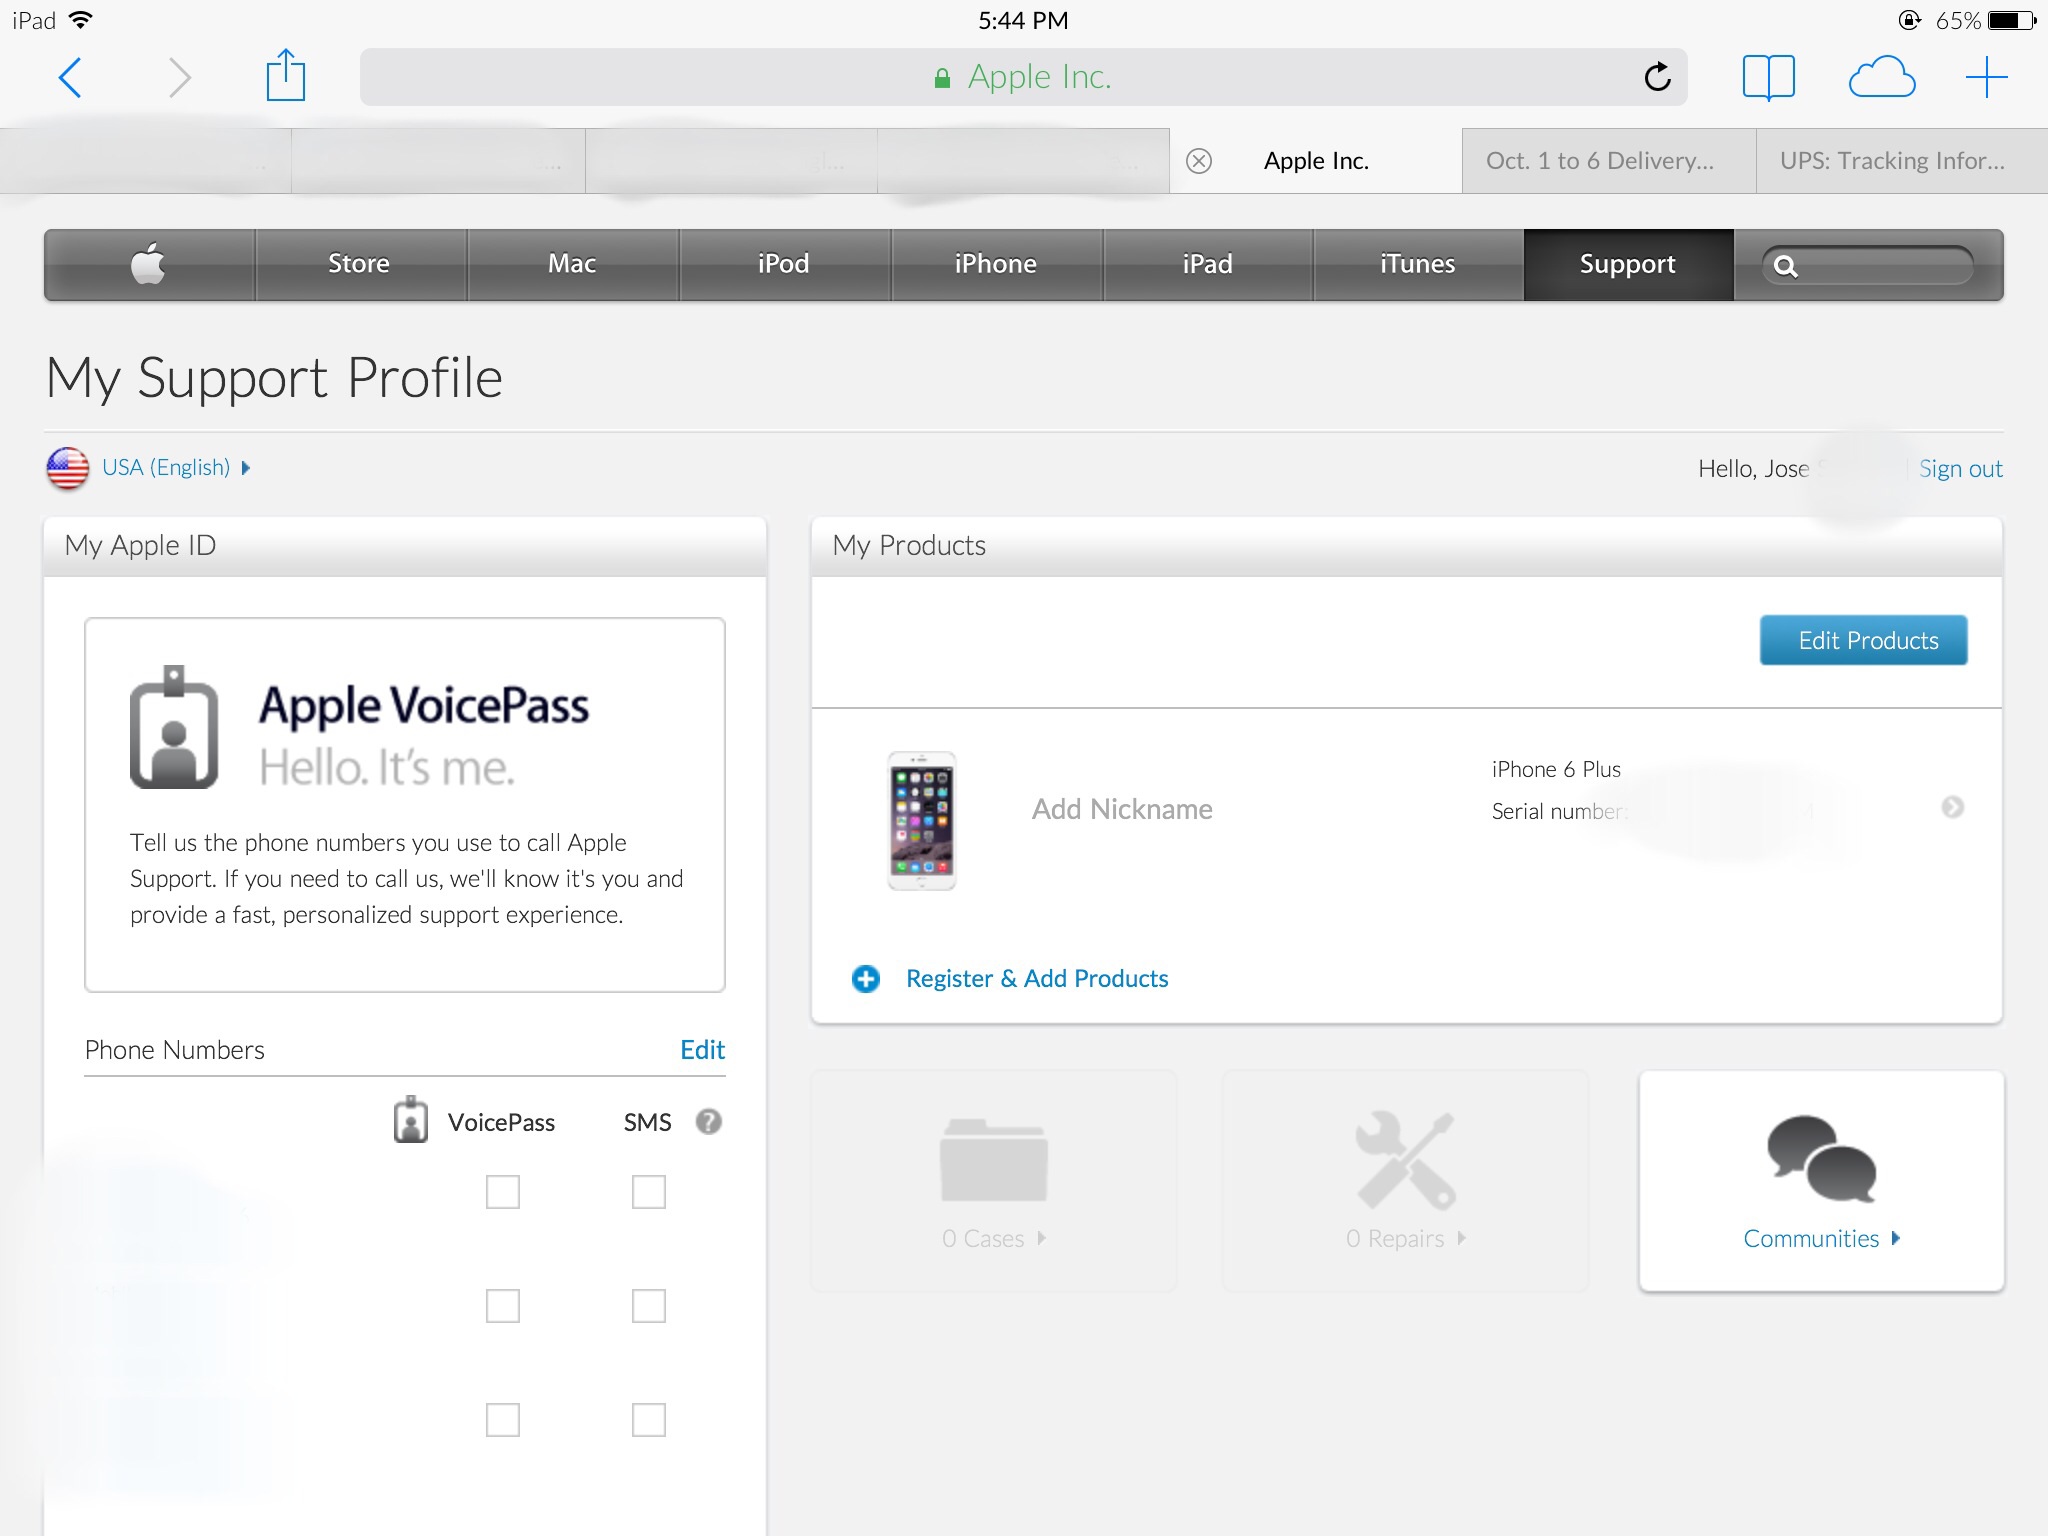This screenshot has width=2048, height=1536.
Task: Click the Safari address bar
Action: (x=1024, y=77)
